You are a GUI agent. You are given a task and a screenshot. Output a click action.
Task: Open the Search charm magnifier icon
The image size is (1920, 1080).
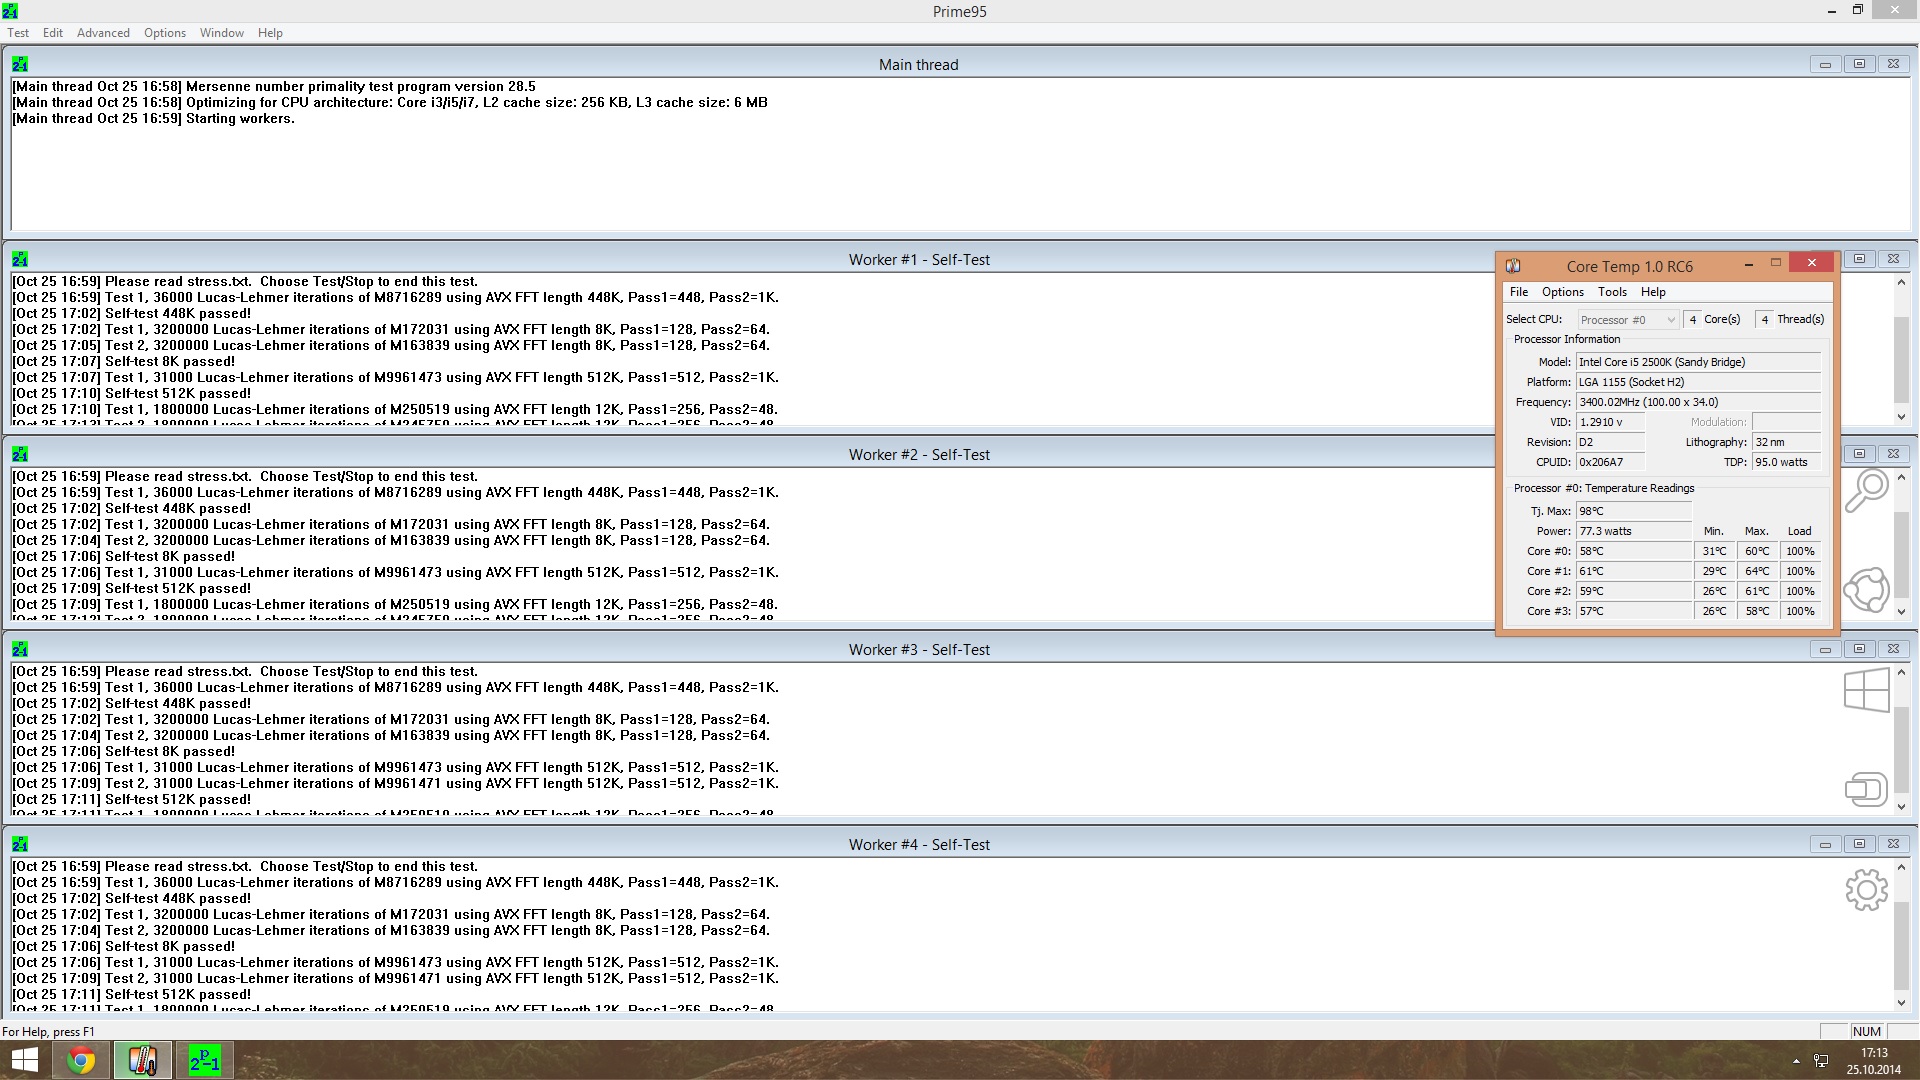pos(1866,491)
